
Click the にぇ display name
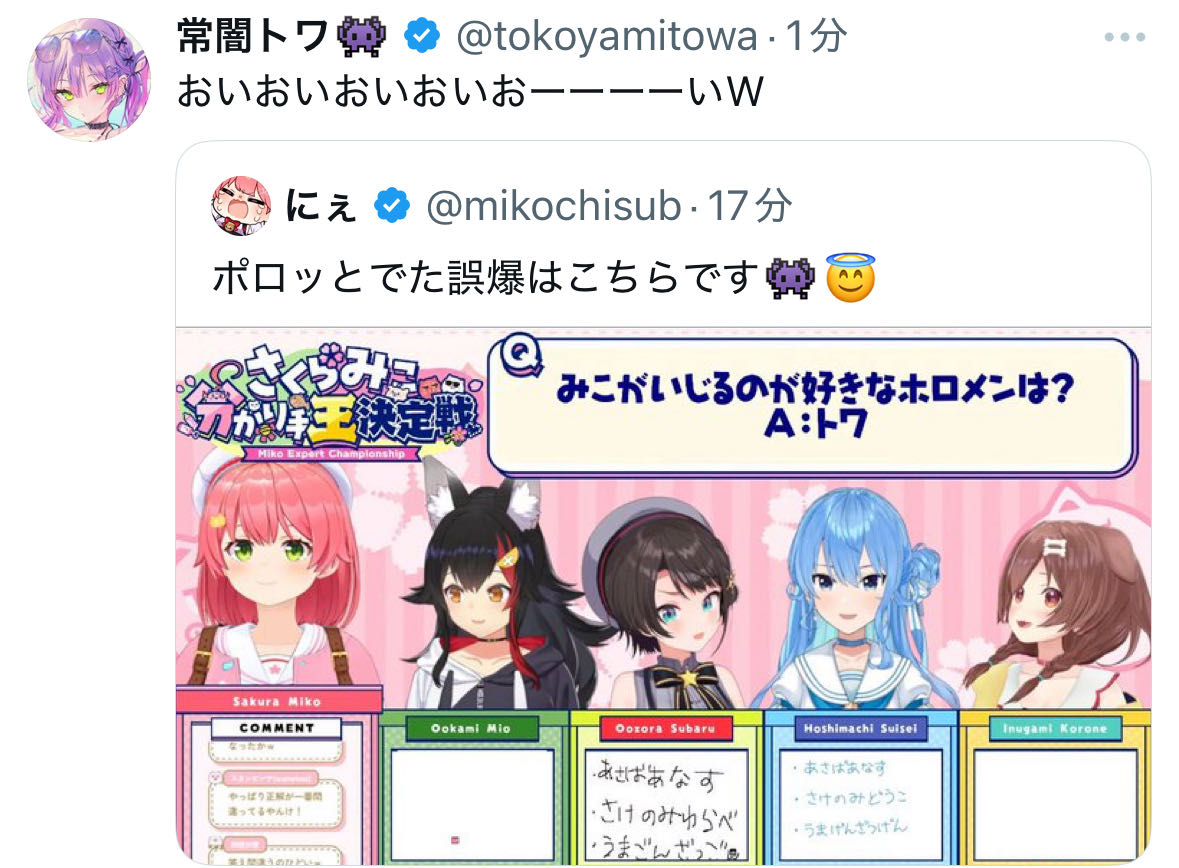pyautogui.click(x=321, y=205)
